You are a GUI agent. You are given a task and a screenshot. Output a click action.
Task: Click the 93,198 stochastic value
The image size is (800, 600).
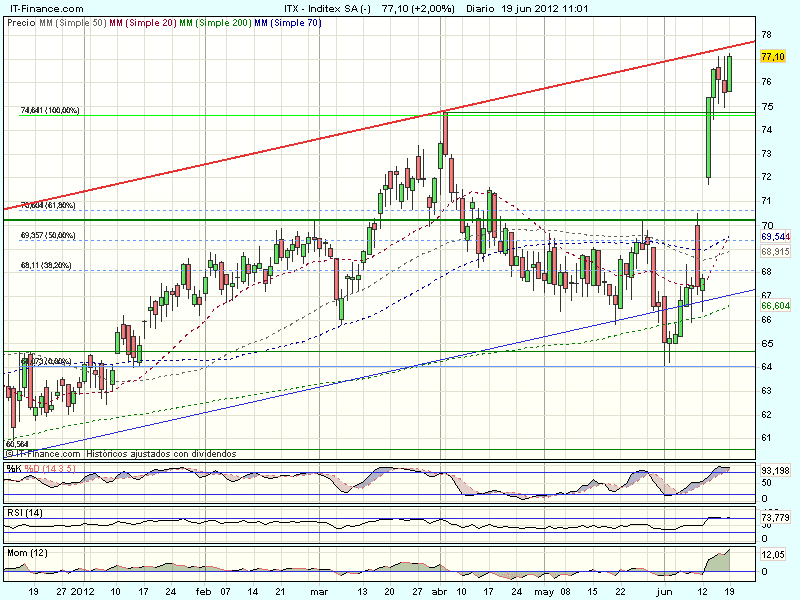[775, 470]
